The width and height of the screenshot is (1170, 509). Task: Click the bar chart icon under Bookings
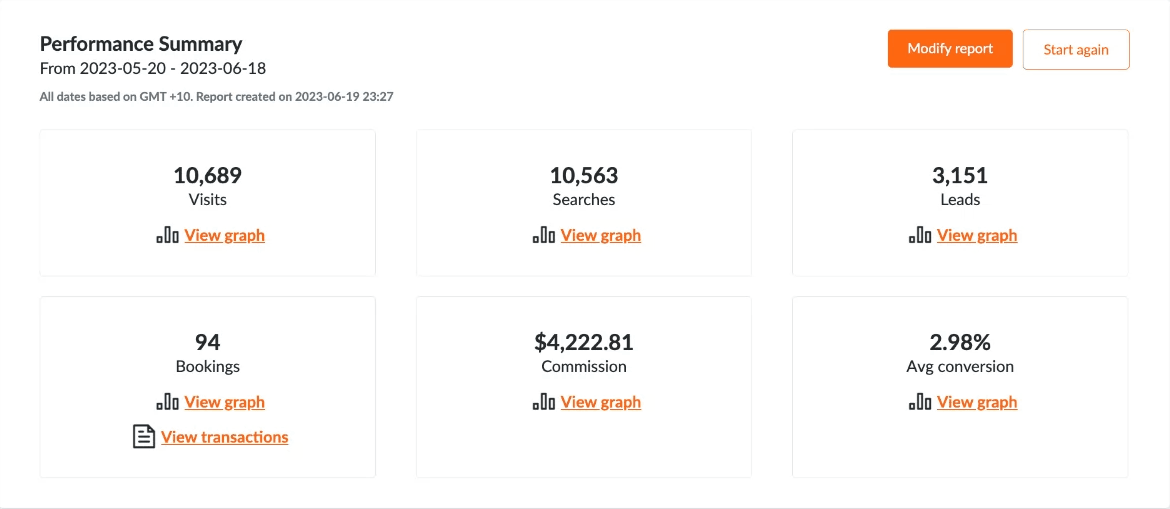coord(167,402)
